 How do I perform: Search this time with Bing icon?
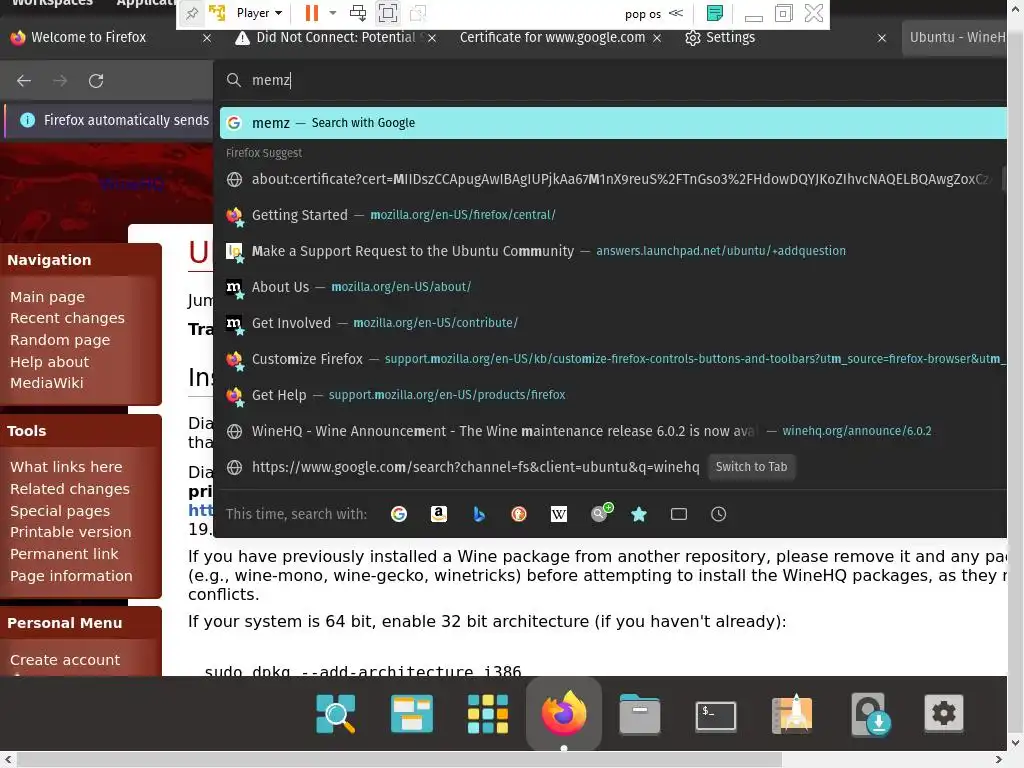(x=479, y=514)
